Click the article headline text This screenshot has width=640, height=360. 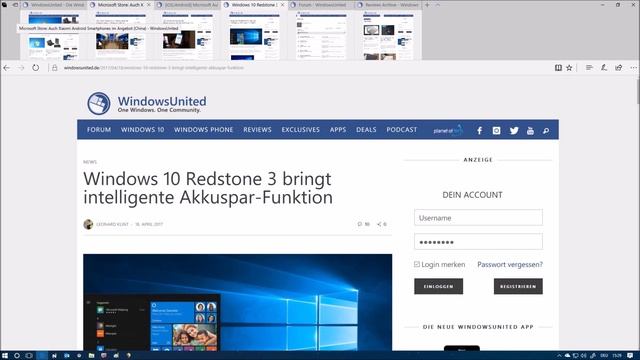(208, 188)
